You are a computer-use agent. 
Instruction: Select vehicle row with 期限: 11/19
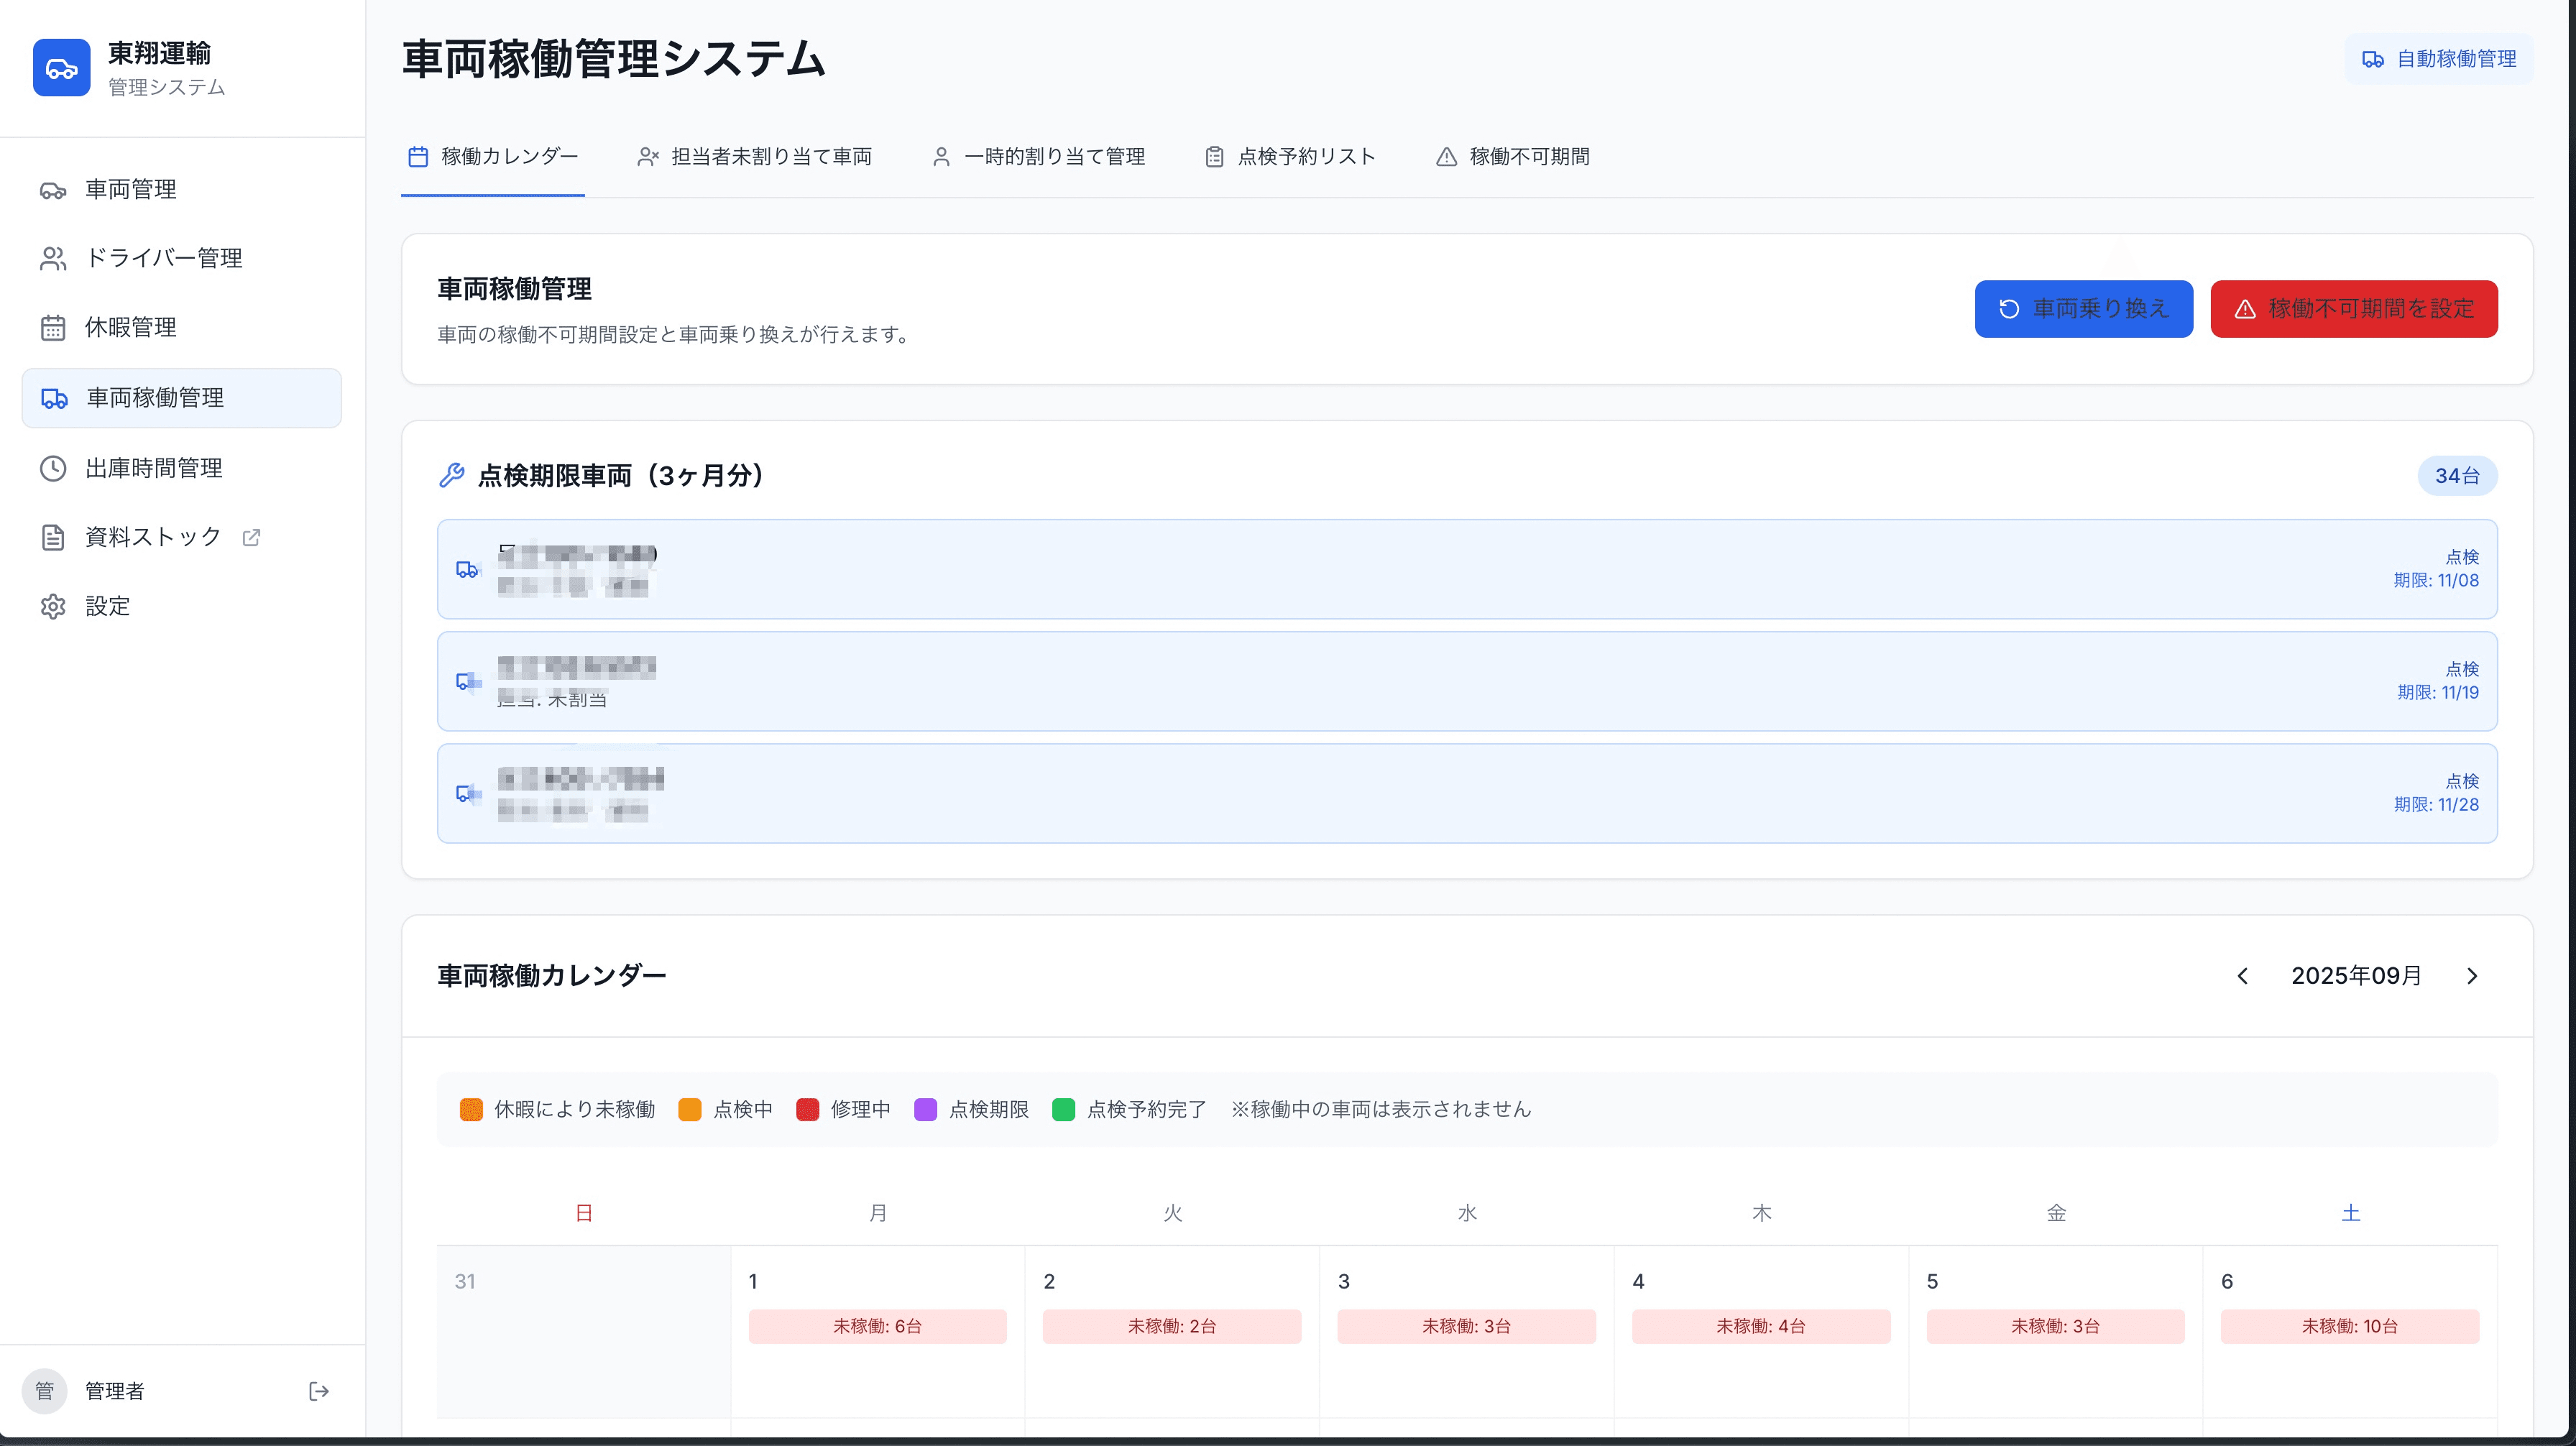(1467, 681)
